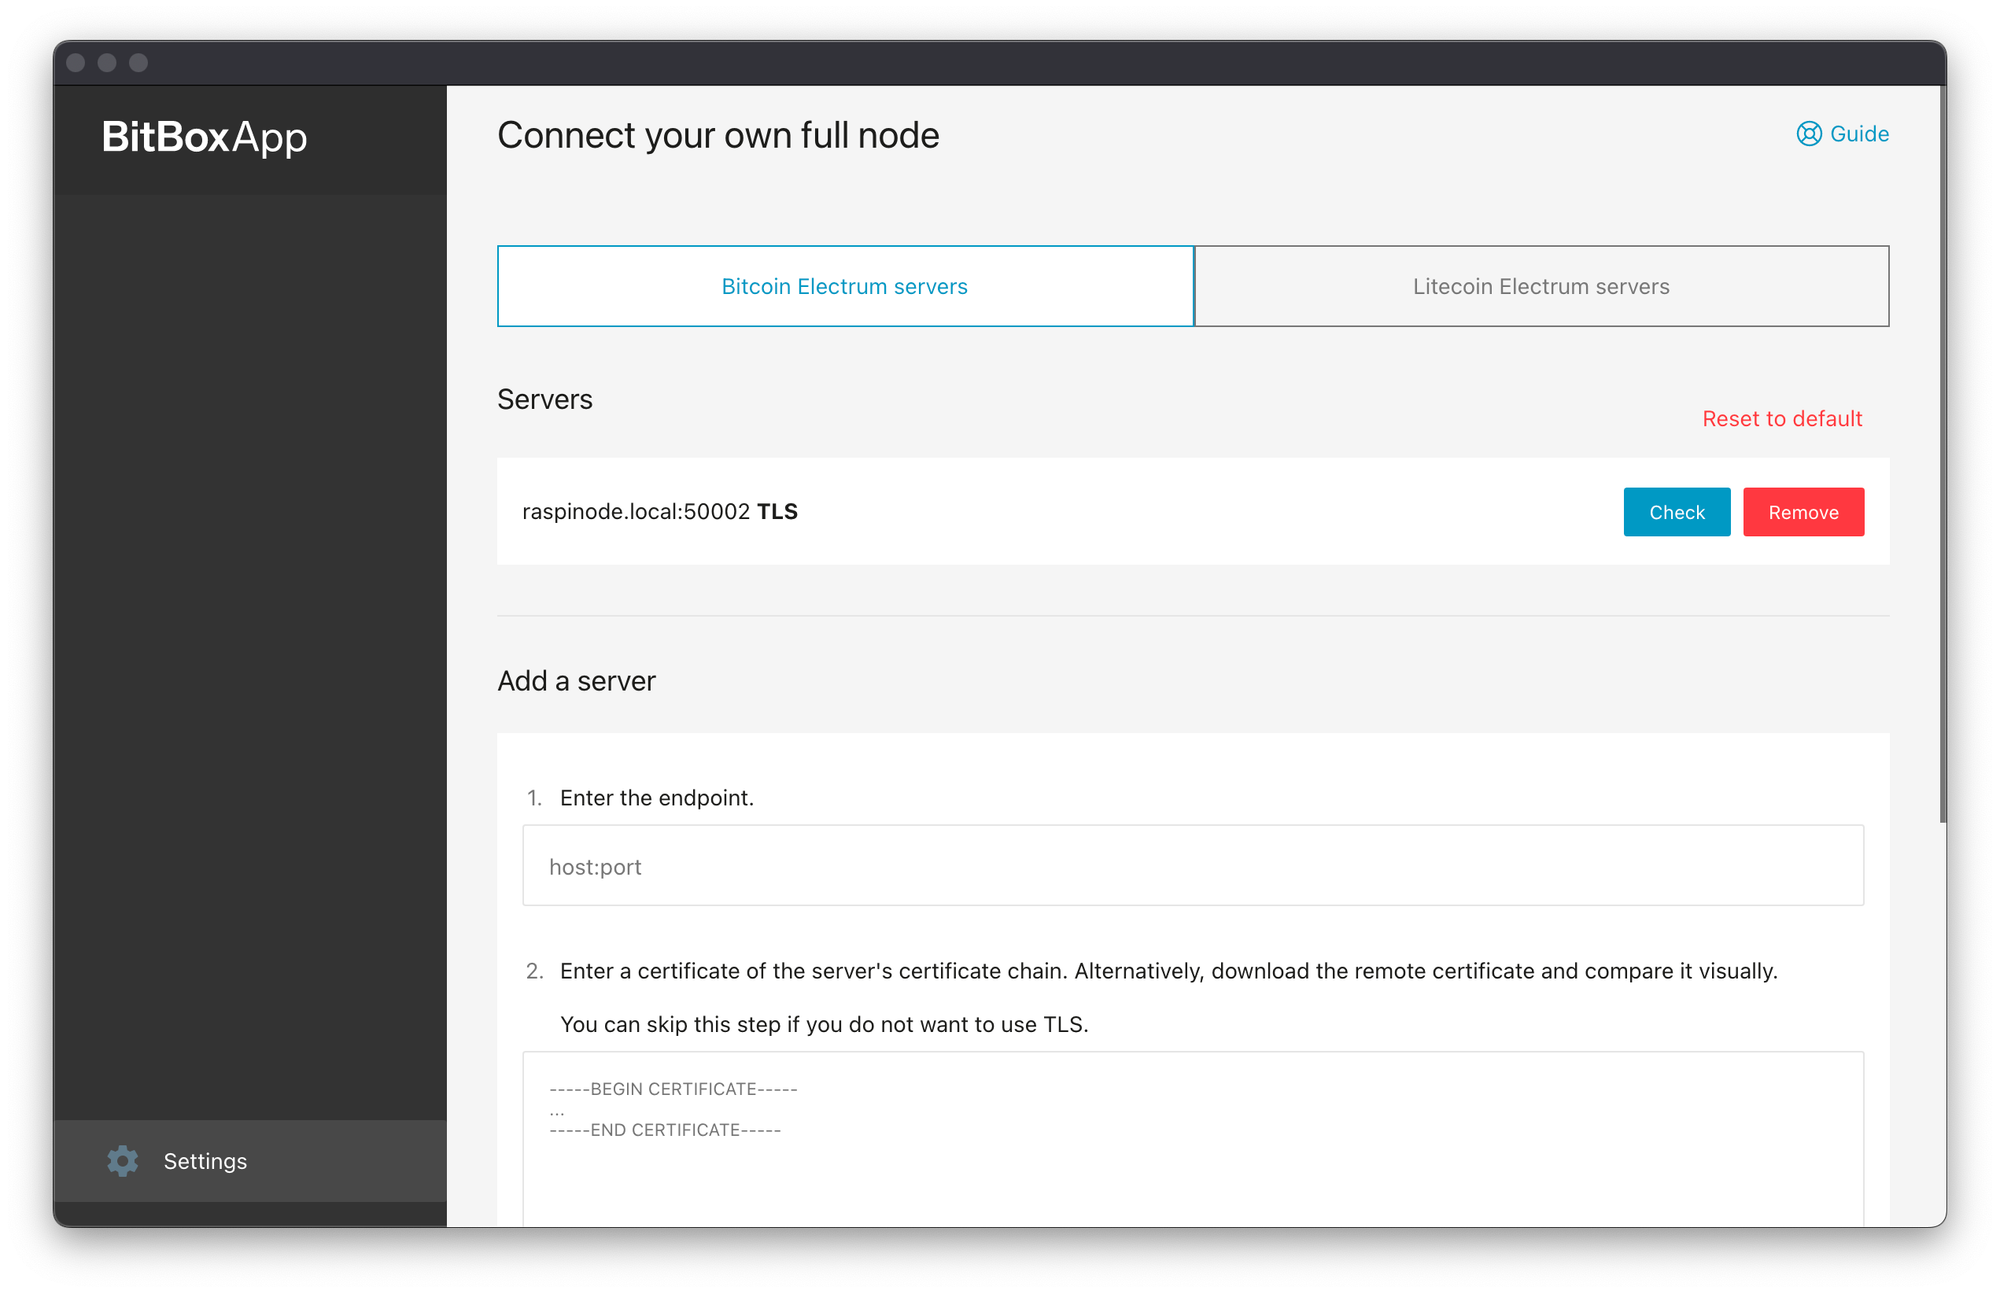Click Reset to default link

tap(1782, 419)
